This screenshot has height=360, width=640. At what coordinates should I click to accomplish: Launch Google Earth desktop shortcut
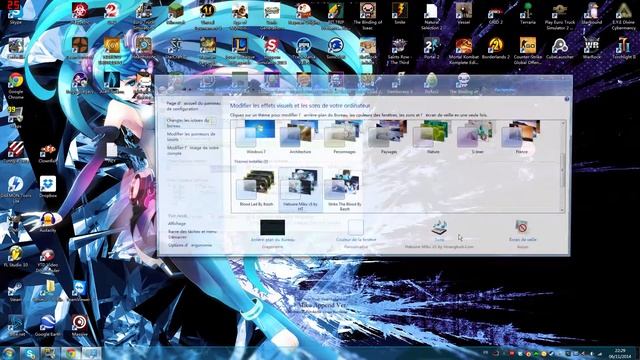tap(48, 325)
